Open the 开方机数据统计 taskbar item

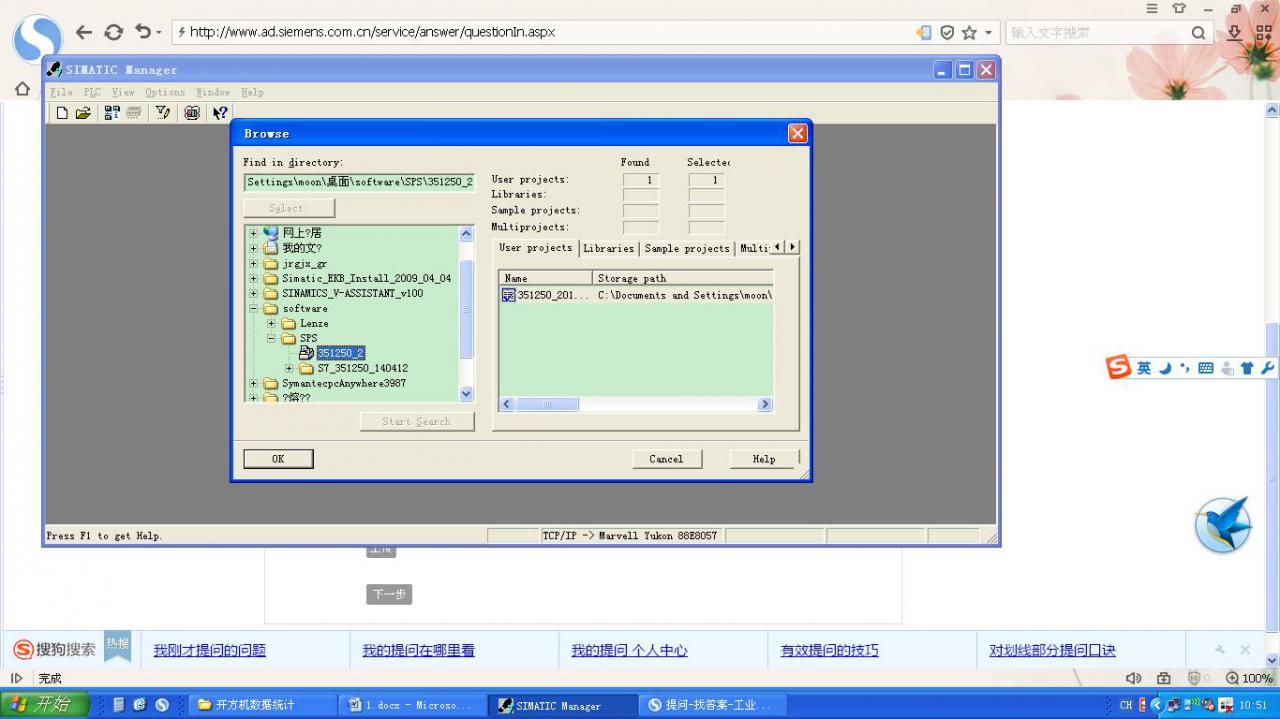tap(262, 705)
